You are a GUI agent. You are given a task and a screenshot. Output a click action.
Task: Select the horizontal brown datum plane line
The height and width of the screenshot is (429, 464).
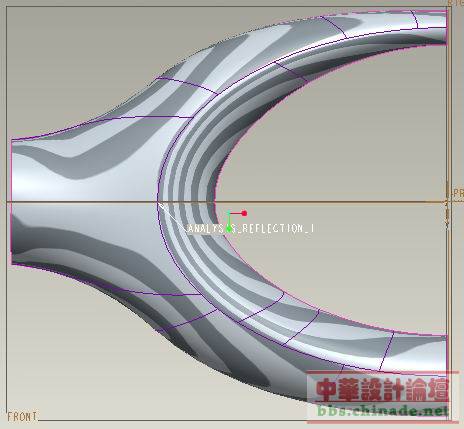tap(227, 202)
